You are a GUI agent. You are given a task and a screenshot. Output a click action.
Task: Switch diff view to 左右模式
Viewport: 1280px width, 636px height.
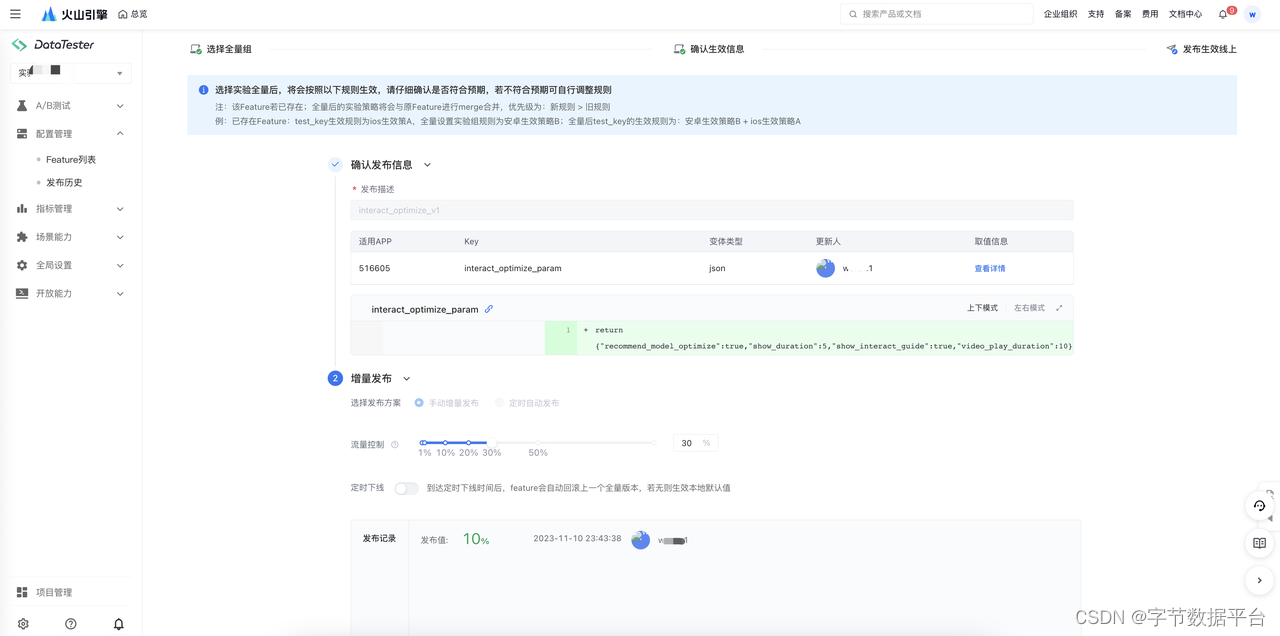1029,308
